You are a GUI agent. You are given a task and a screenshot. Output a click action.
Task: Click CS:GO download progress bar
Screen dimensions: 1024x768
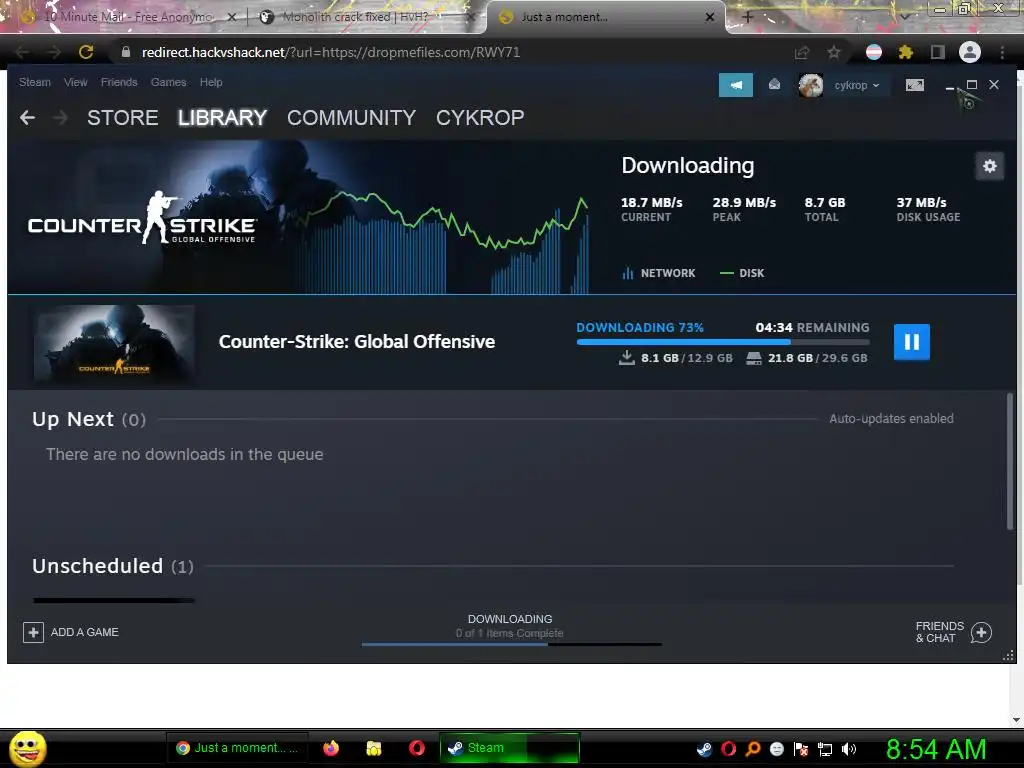(723, 342)
